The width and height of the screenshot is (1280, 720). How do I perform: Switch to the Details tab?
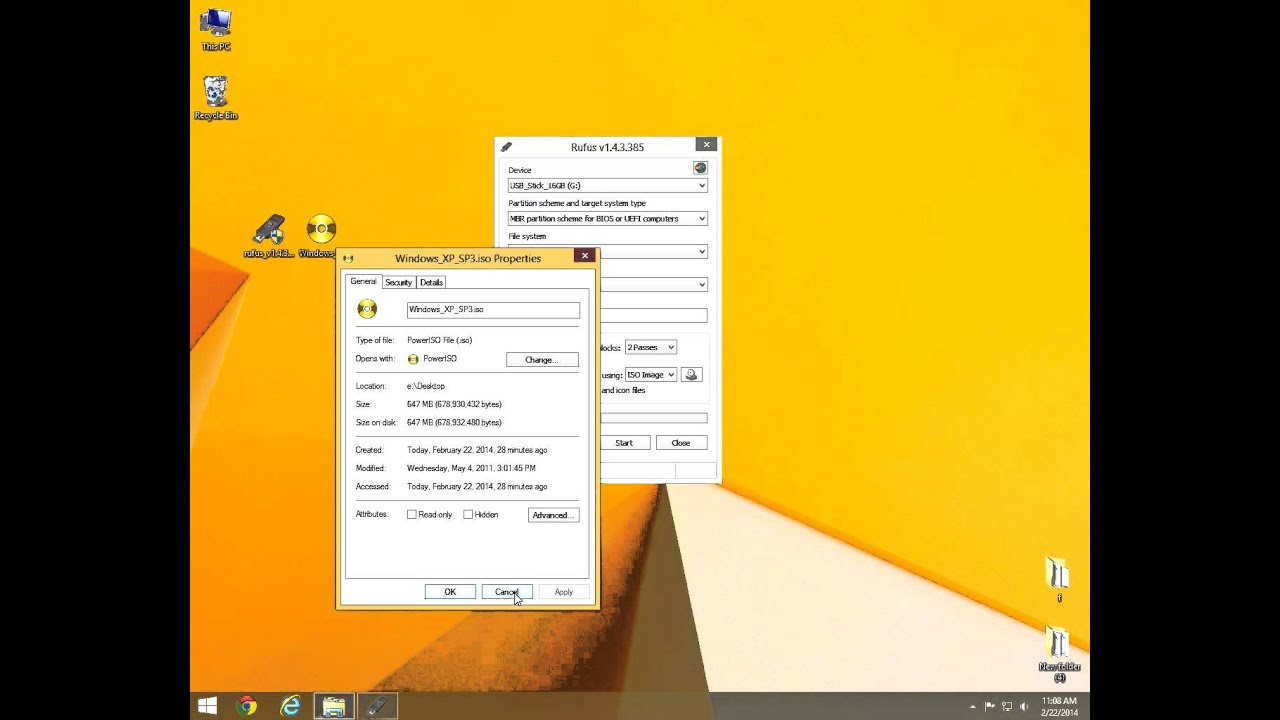coord(431,282)
